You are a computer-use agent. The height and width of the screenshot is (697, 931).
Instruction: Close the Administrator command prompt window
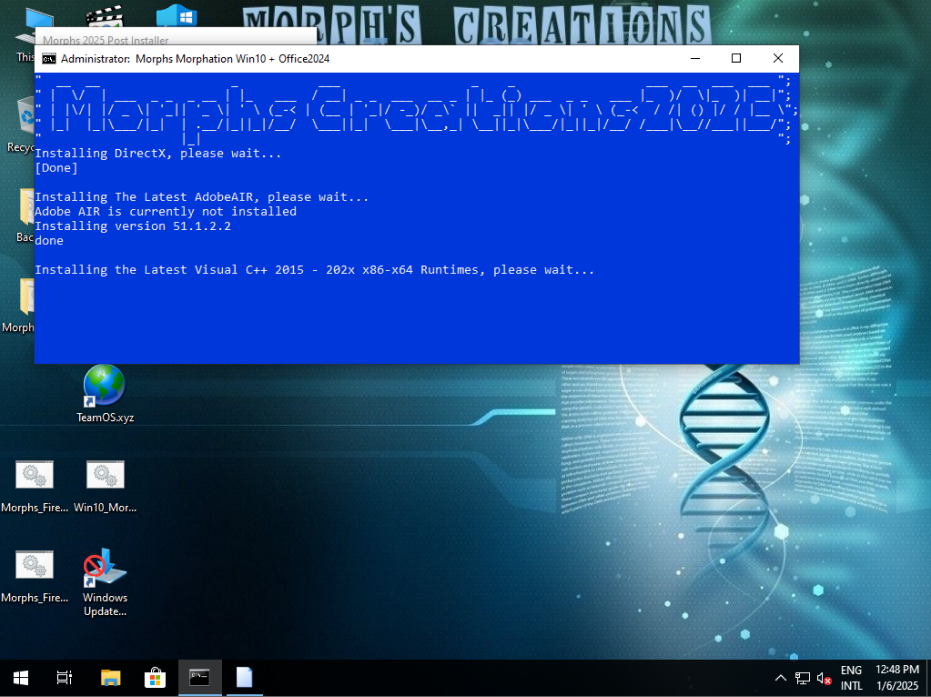click(x=778, y=58)
